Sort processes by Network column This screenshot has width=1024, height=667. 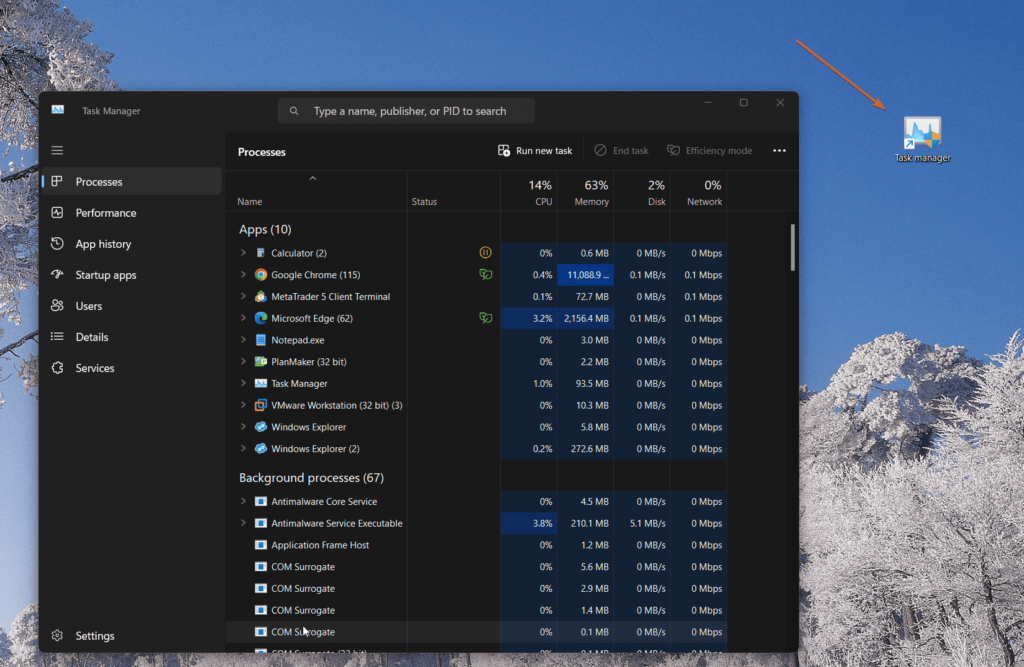[x=698, y=191]
